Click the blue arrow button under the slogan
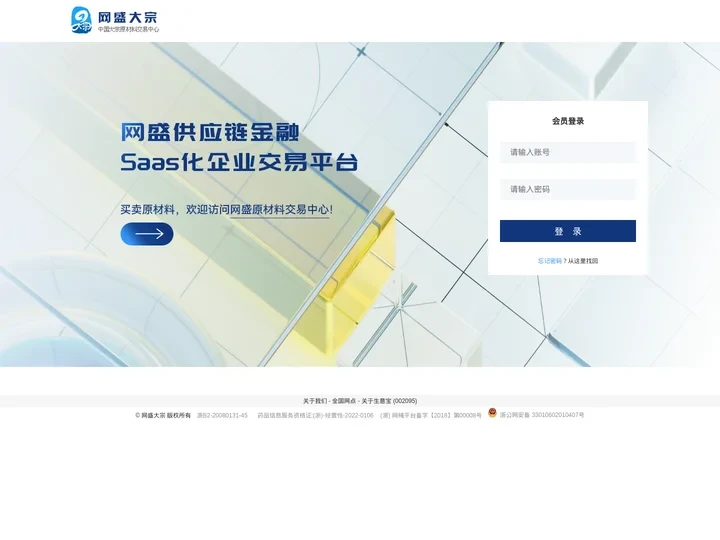 (147, 234)
